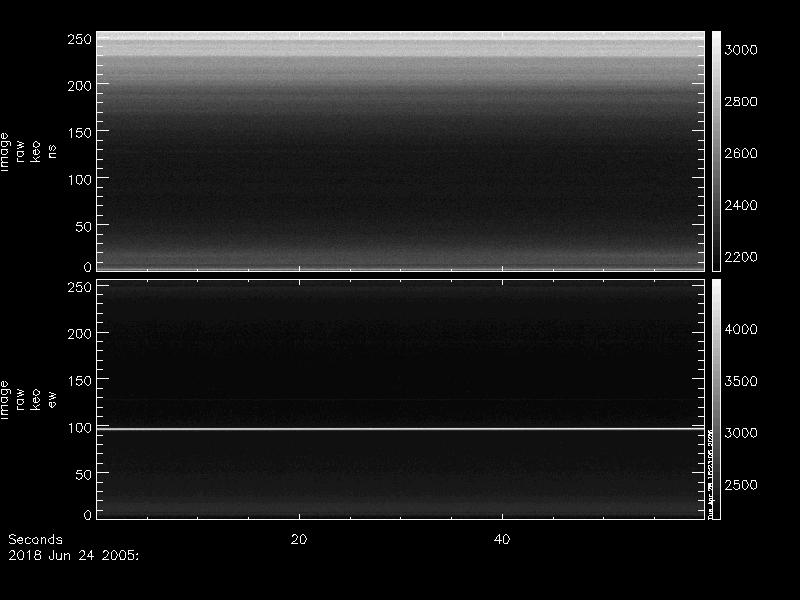Screen dimensions: 800x600
Task: Click '3000' label on the ns colorbar
Action: coord(741,49)
